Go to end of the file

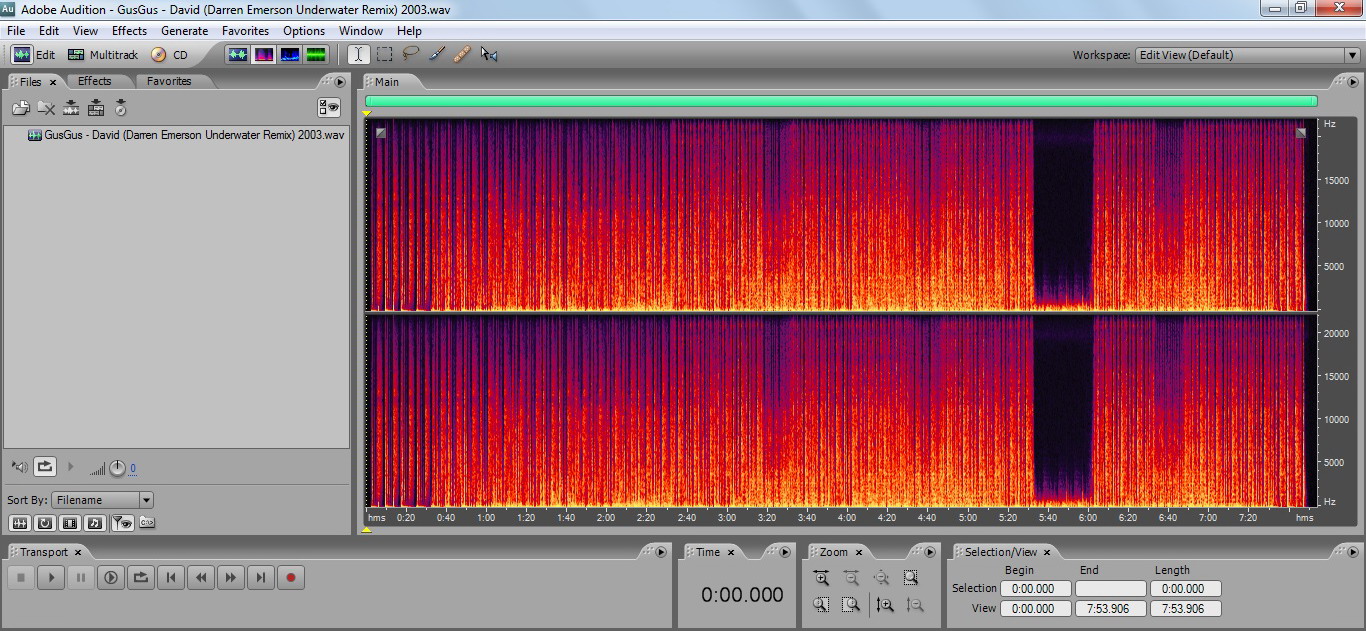point(261,577)
